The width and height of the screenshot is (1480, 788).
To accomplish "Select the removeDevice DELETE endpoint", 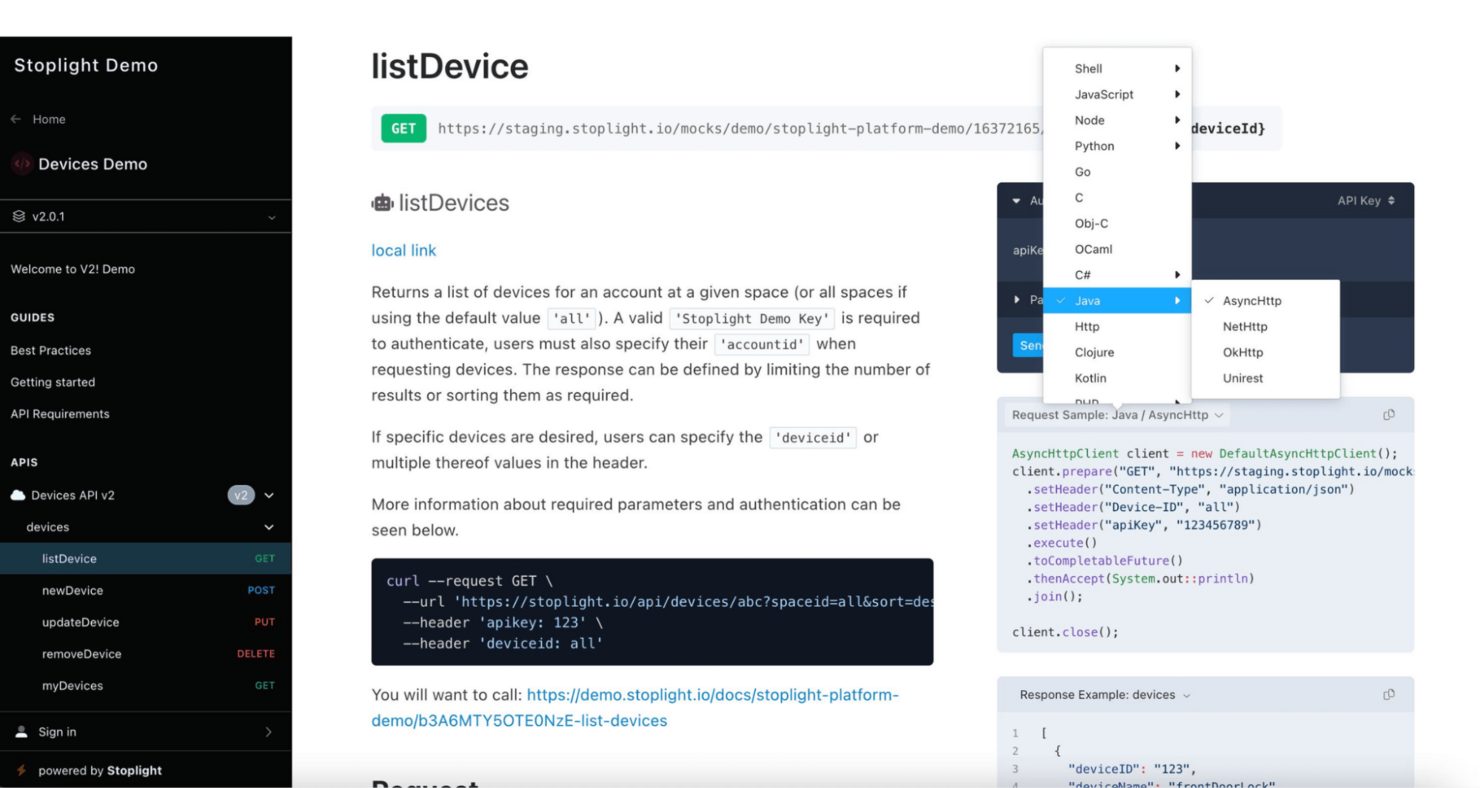I will 146,654.
